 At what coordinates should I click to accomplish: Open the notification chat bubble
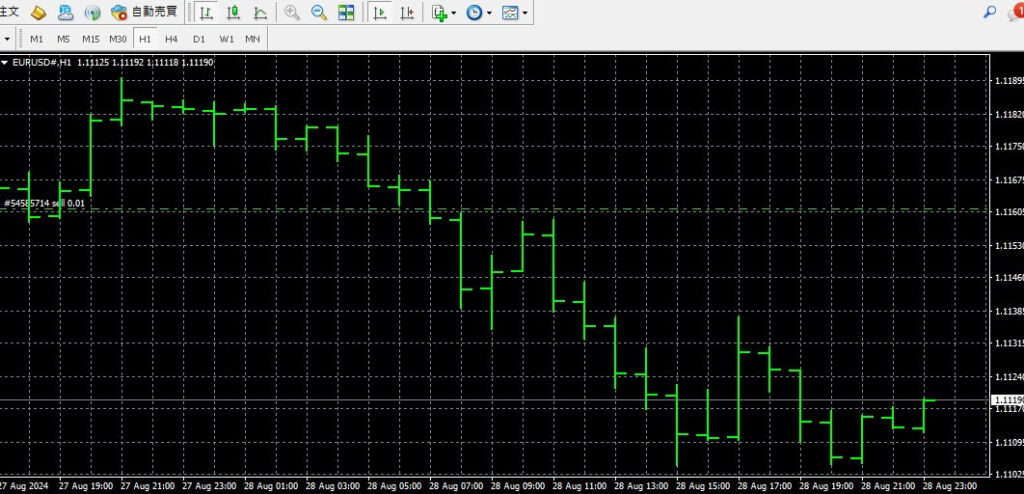pos(1015,11)
